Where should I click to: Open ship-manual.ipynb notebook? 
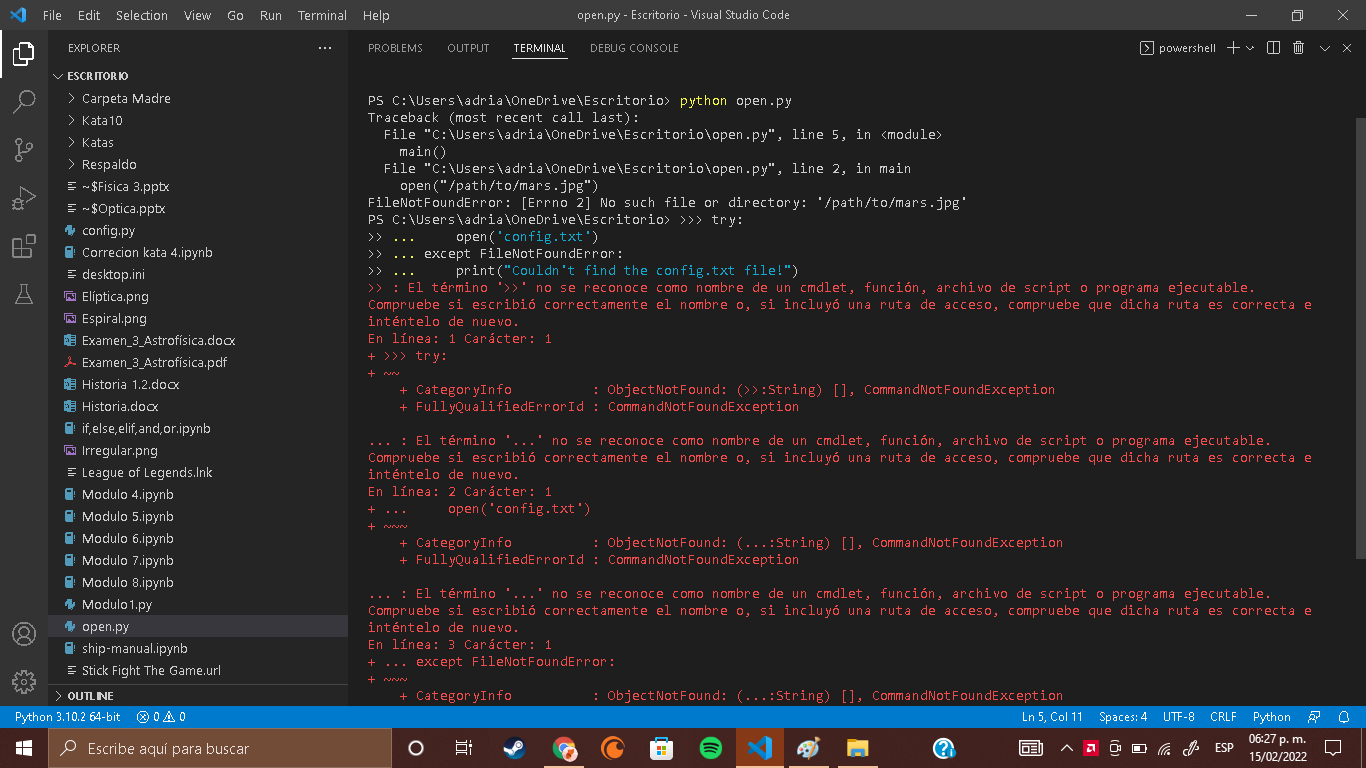[198, 648]
